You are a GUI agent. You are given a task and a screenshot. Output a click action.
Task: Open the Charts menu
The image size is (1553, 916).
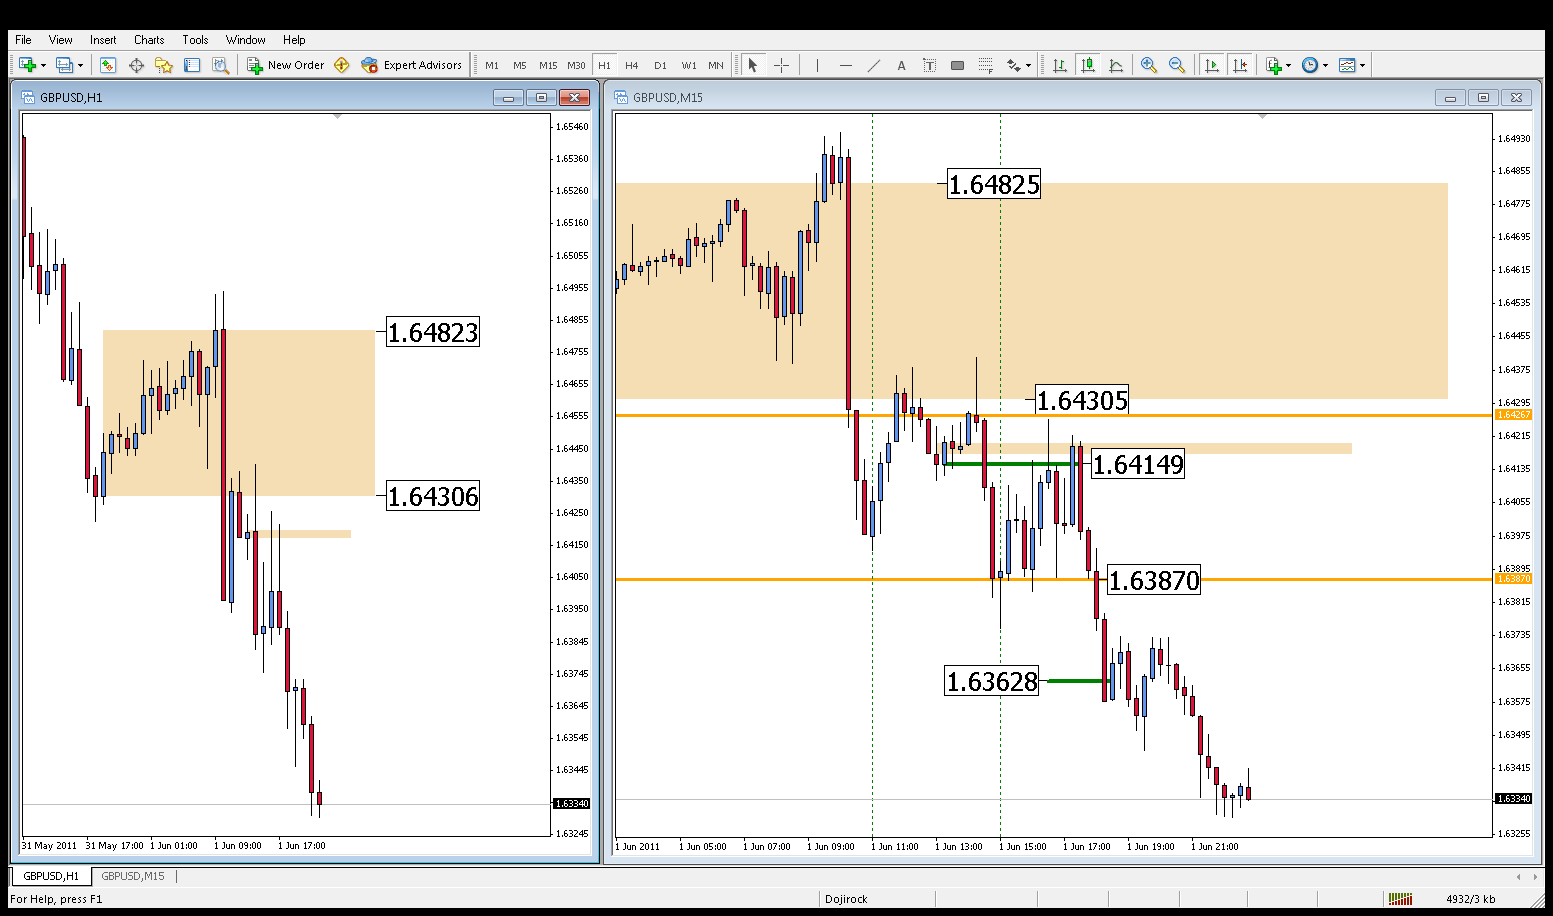point(149,40)
